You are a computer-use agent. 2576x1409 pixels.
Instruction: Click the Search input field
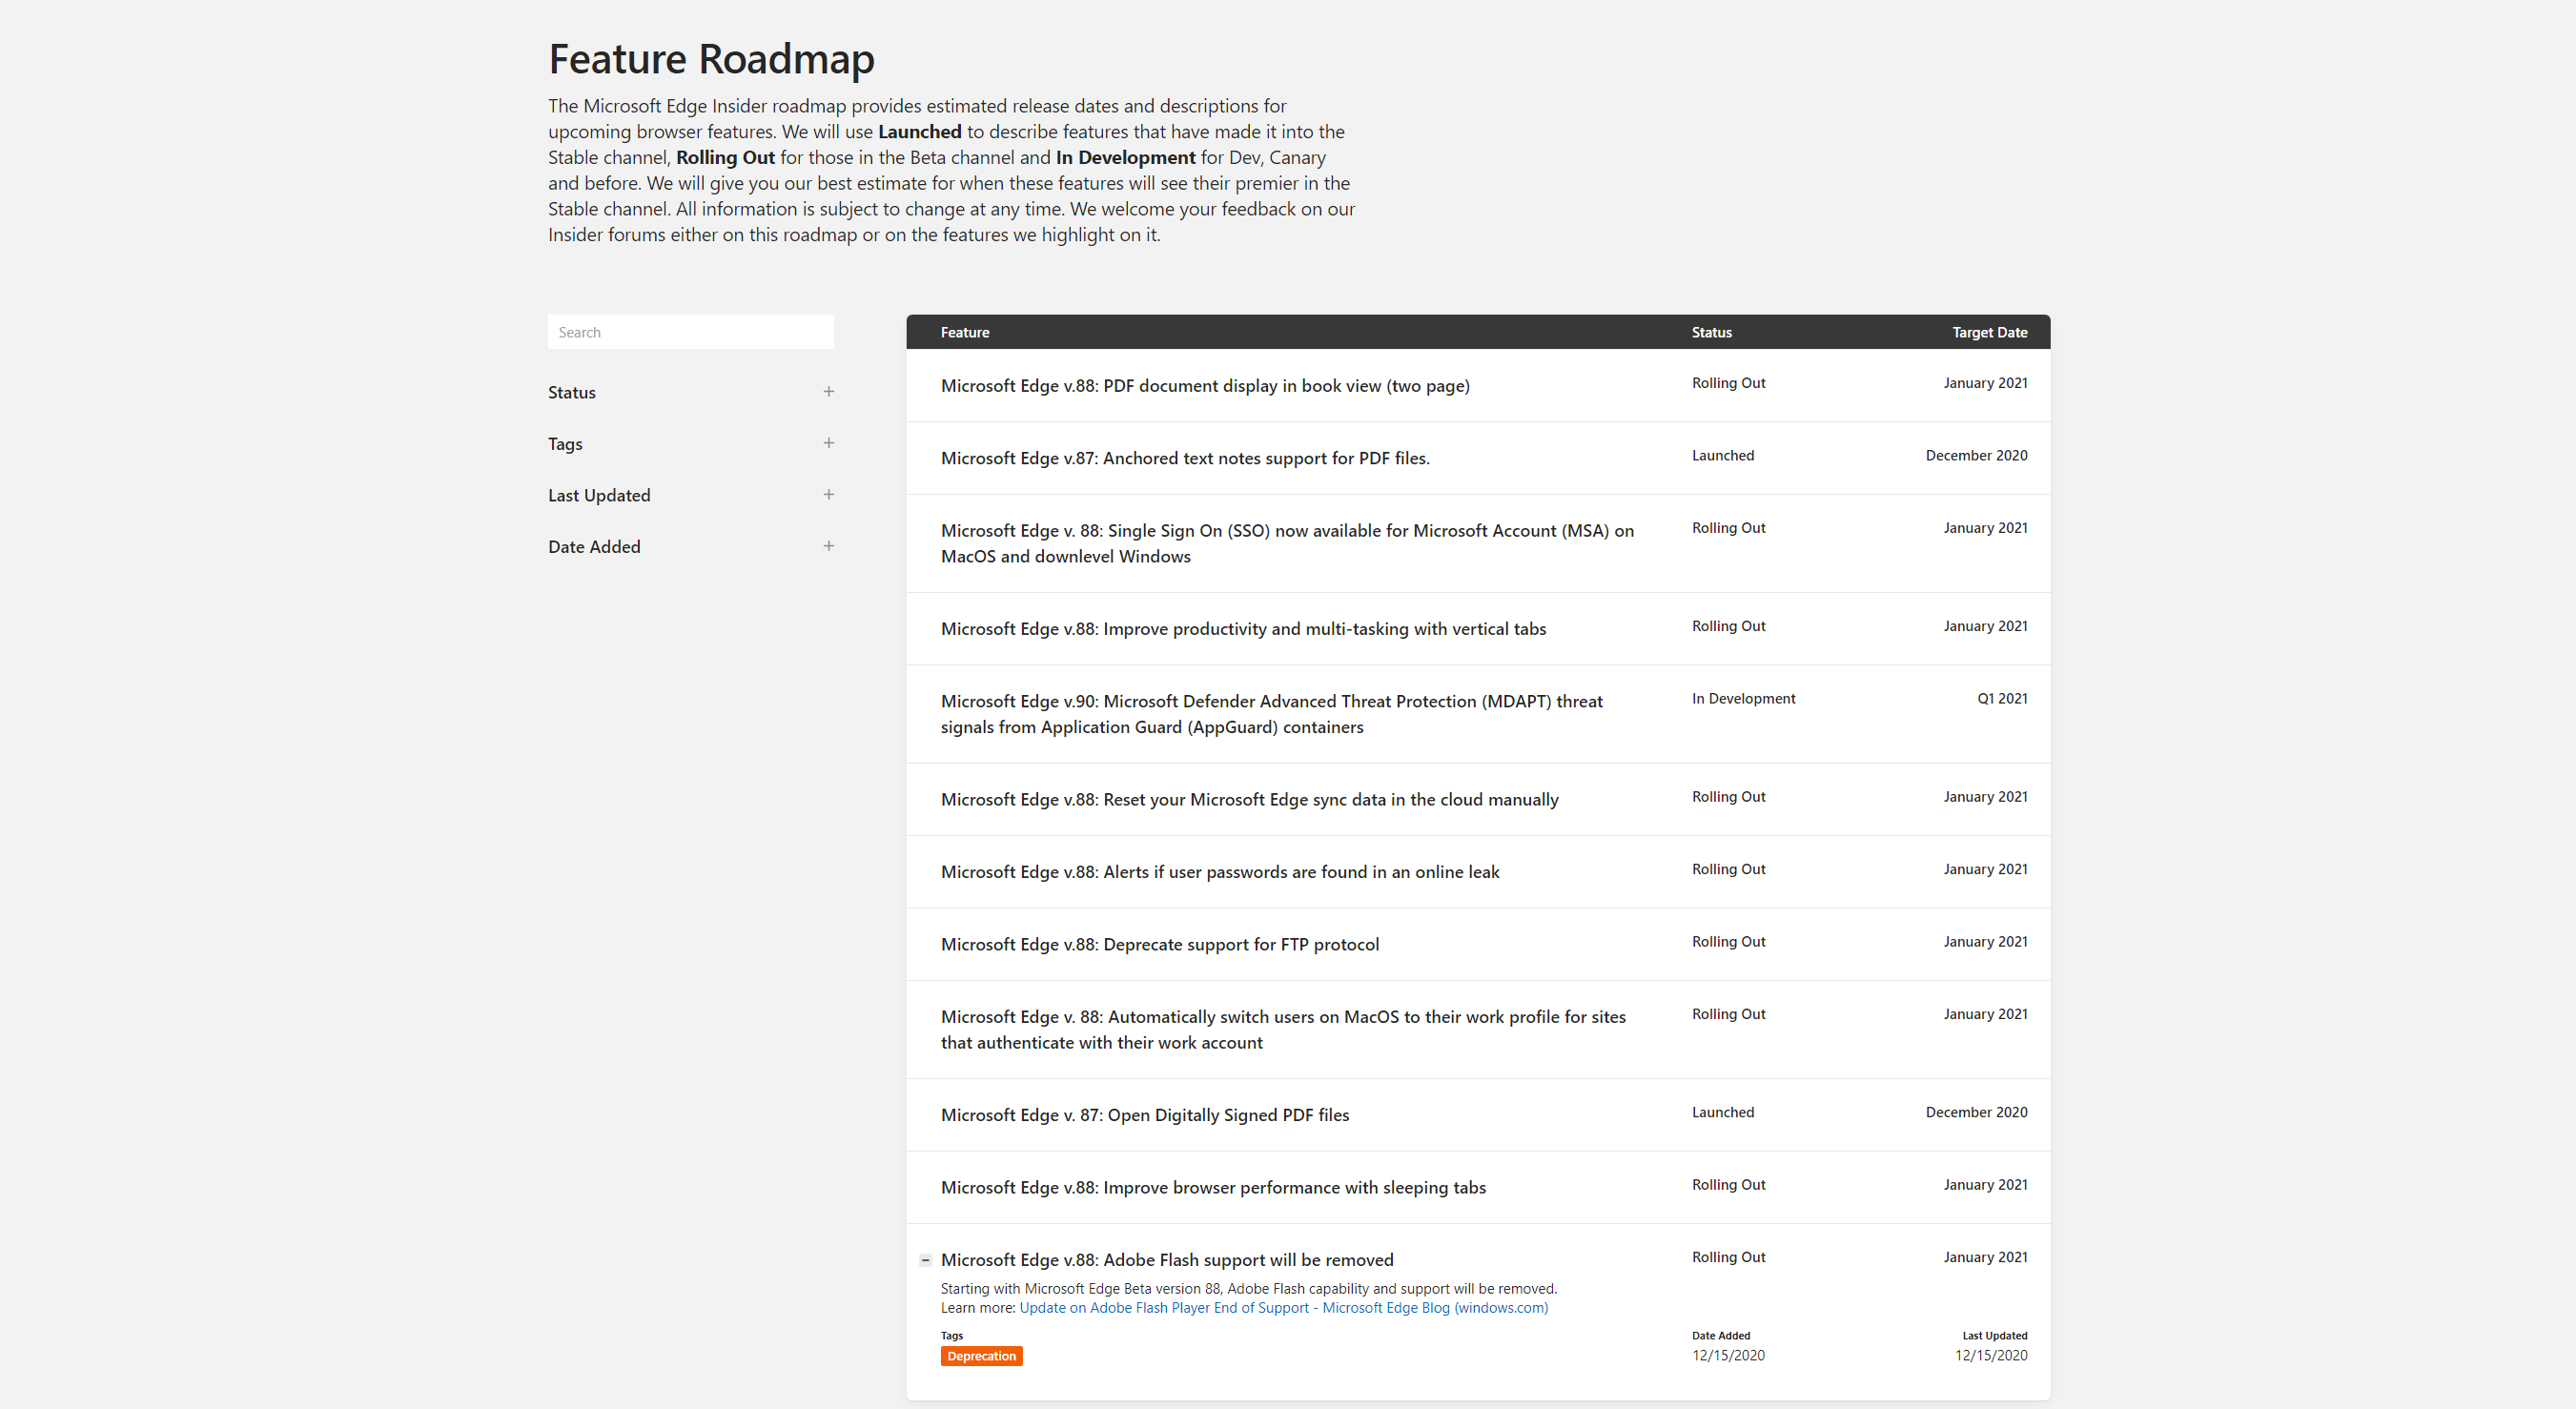coord(690,332)
